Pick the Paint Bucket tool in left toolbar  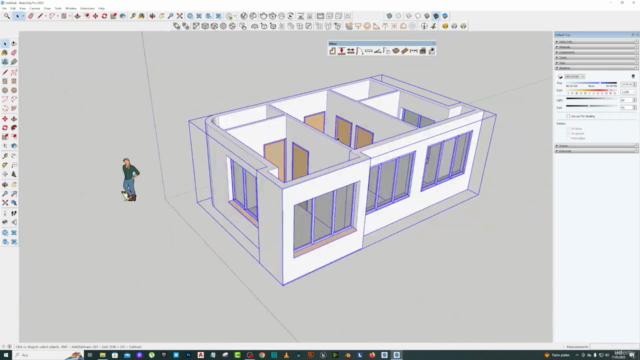5,53
